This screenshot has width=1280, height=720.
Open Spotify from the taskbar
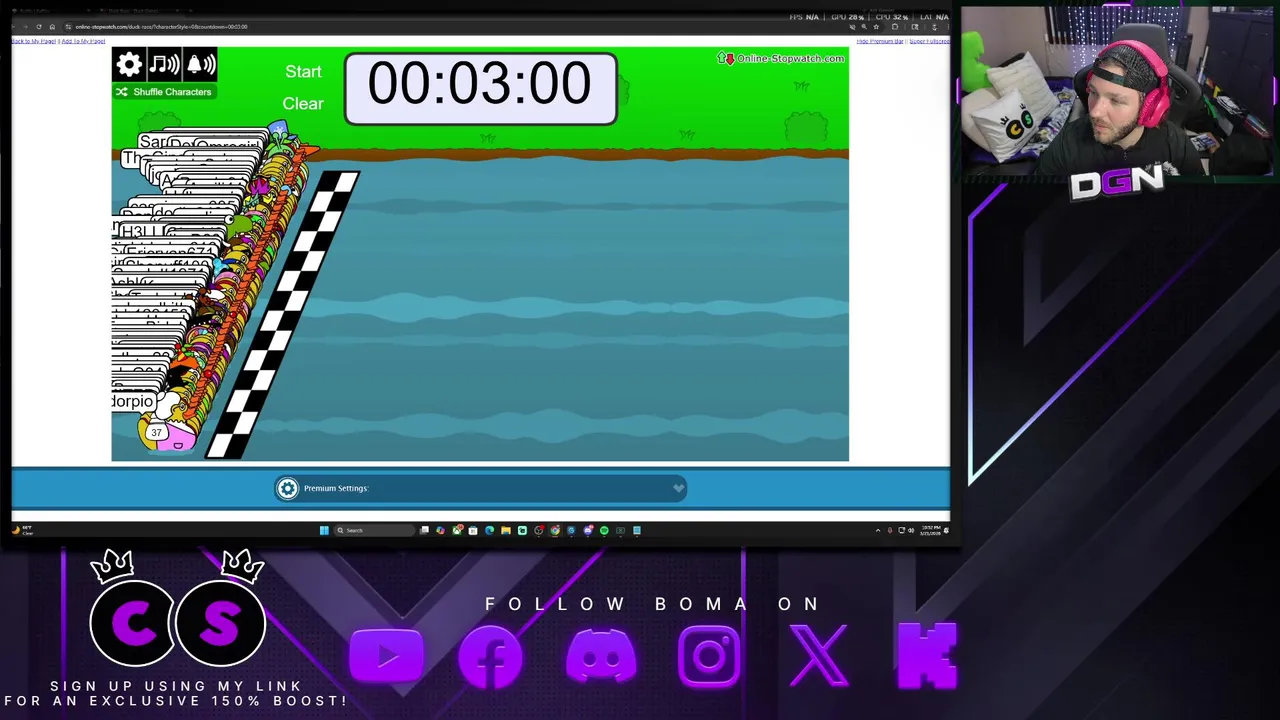tap(604, 530)
